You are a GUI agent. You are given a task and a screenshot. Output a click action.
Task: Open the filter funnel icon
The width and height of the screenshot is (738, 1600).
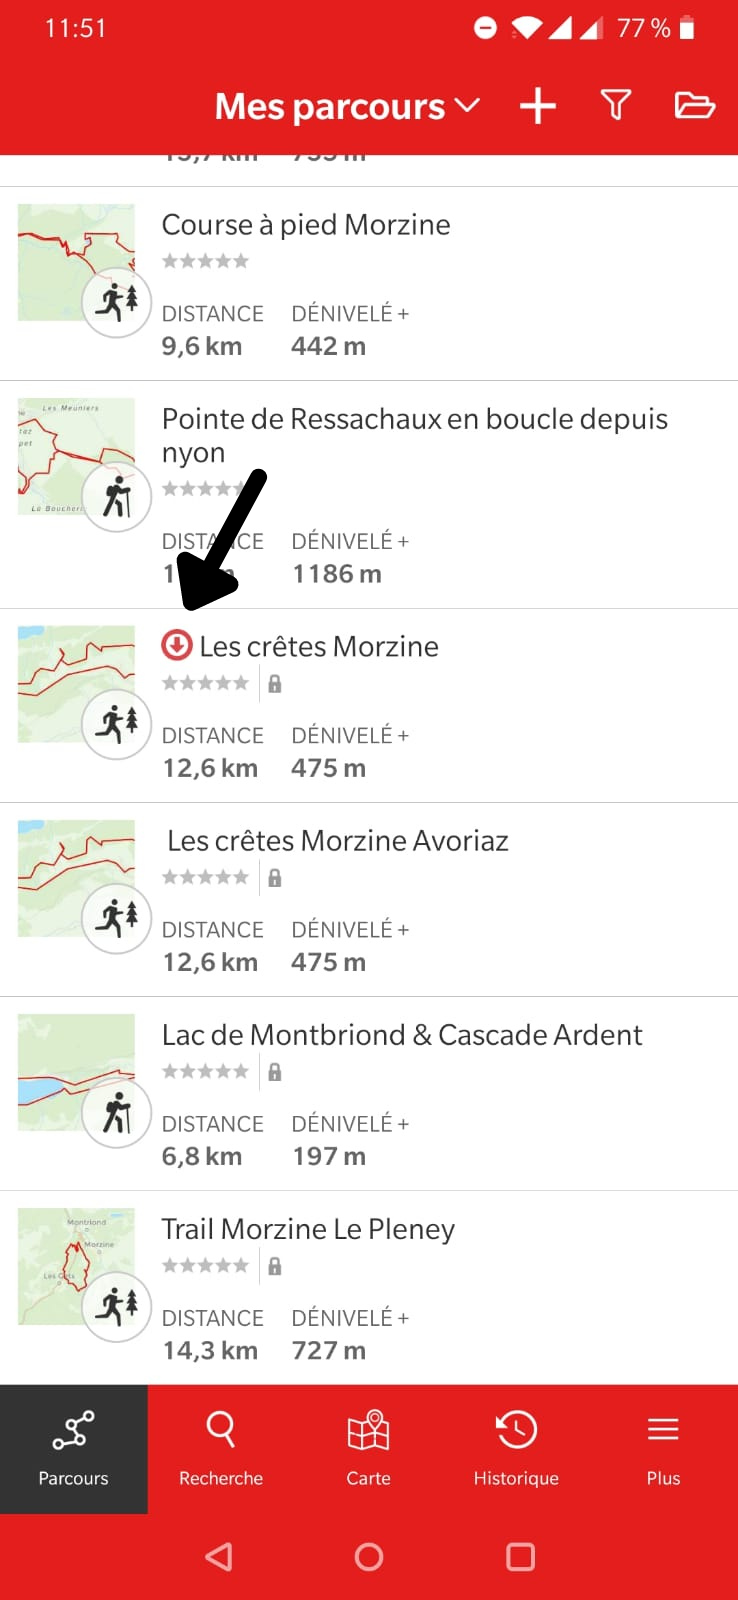click(616, 105)
